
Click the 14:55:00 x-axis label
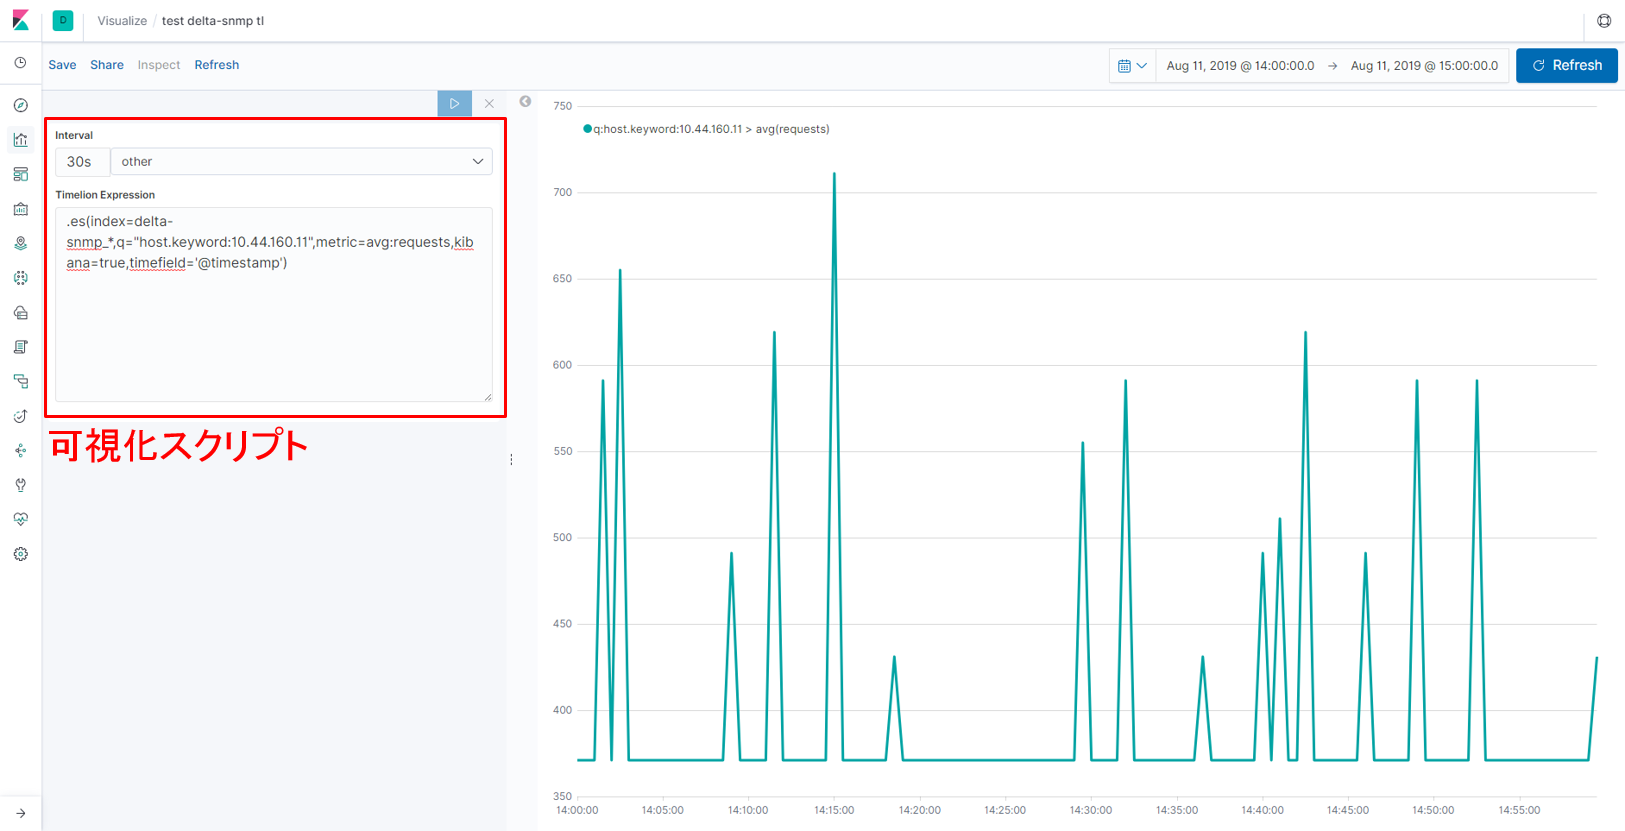click(1519, 810)
